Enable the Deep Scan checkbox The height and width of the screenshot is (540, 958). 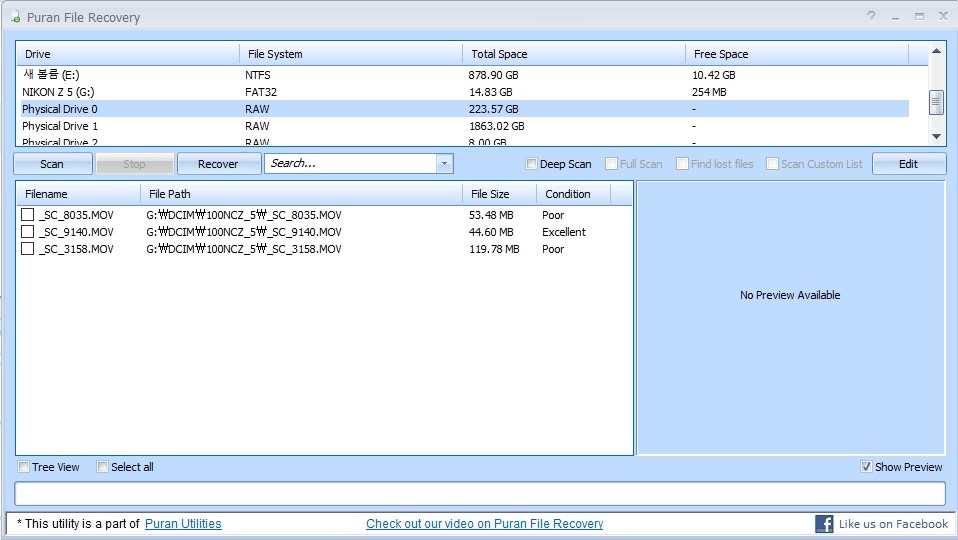click(x=532, y=164)
